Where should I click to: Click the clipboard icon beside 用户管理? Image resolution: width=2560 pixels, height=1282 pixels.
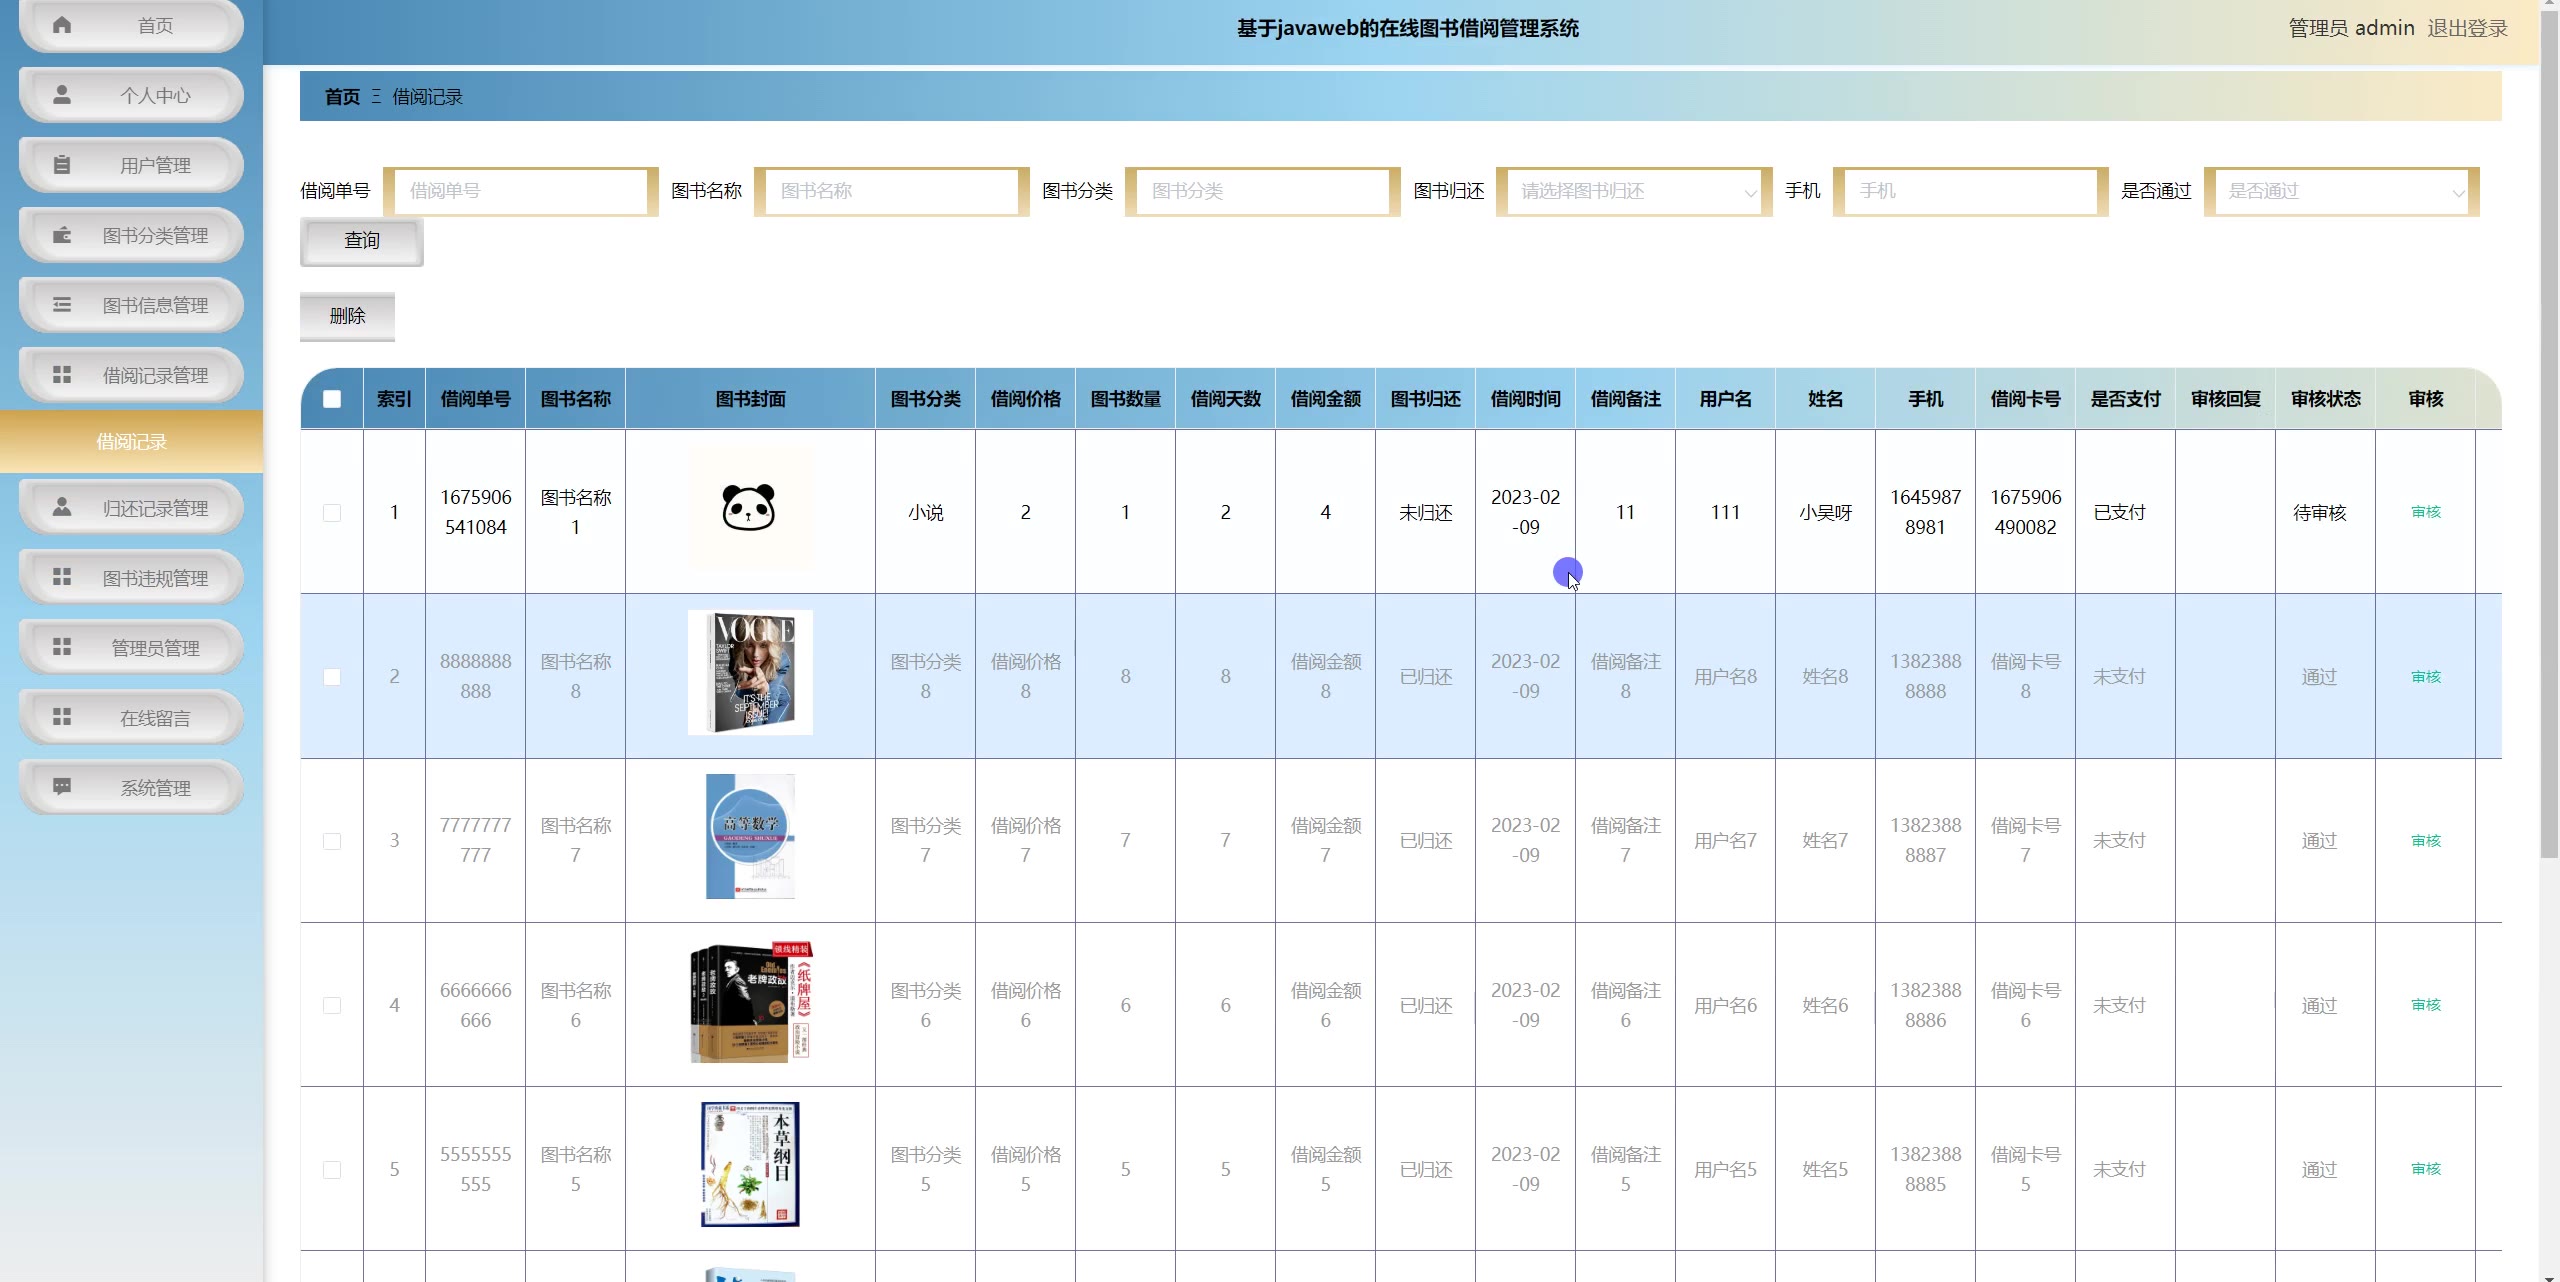(x=62, y=165)
